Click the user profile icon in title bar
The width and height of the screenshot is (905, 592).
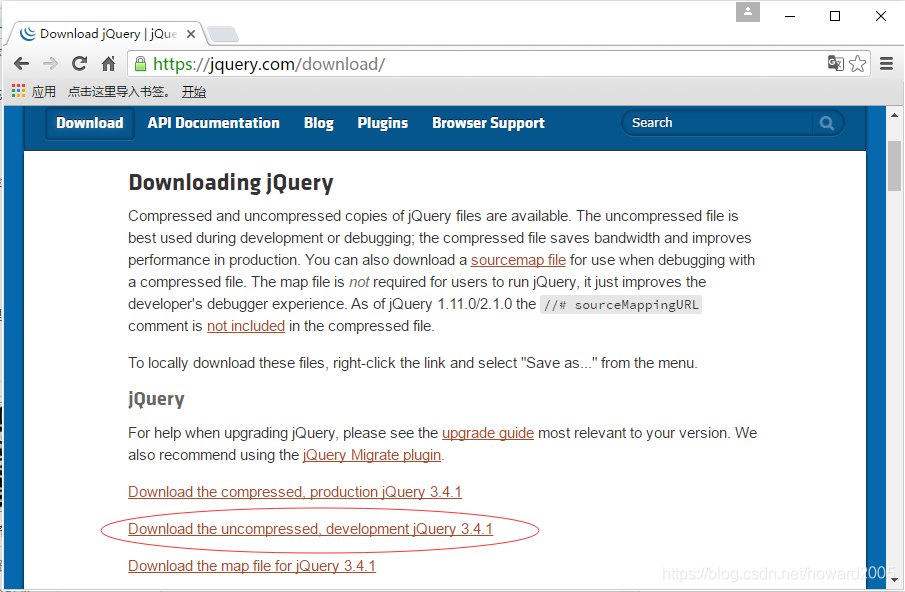point(747,12)
